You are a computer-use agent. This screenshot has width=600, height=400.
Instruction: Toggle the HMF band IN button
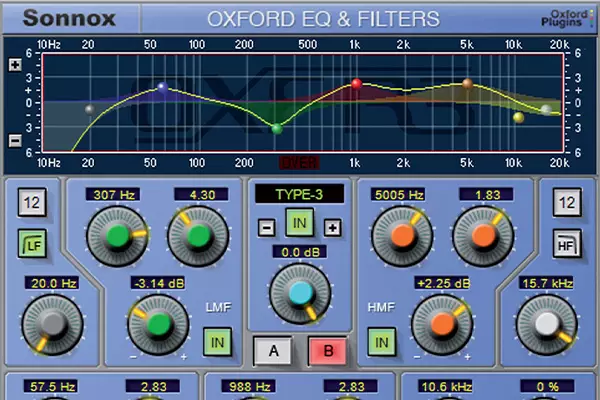point(381,342)
